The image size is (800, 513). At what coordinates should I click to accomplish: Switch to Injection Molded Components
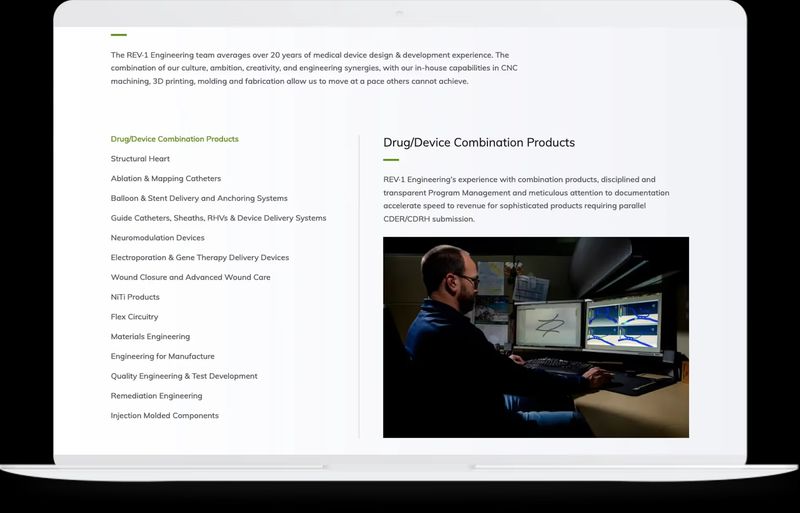pyautogui.click(x=164, y=416)
